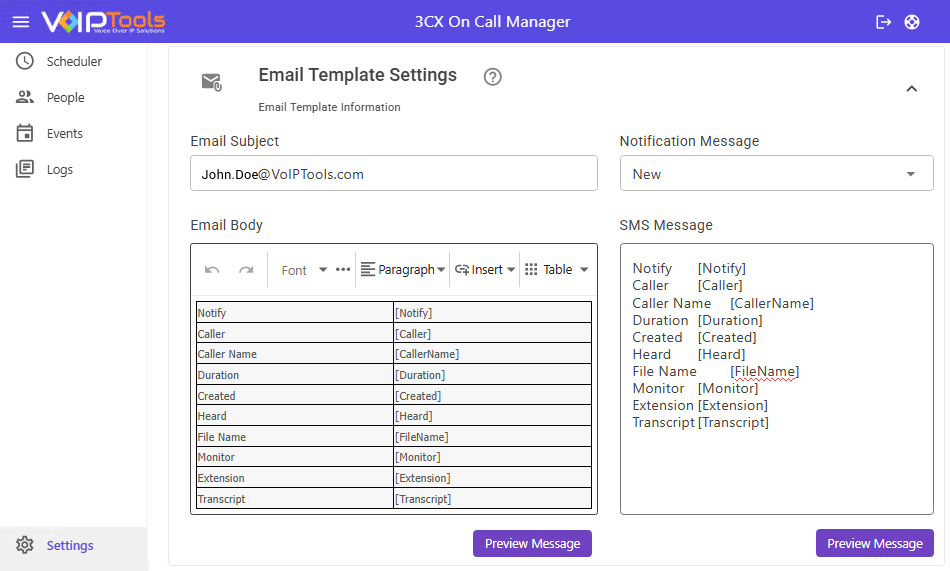Navigate to Events in sidebar
The width and height of the screenshot is (950, 571).
[x=64, y=133]
